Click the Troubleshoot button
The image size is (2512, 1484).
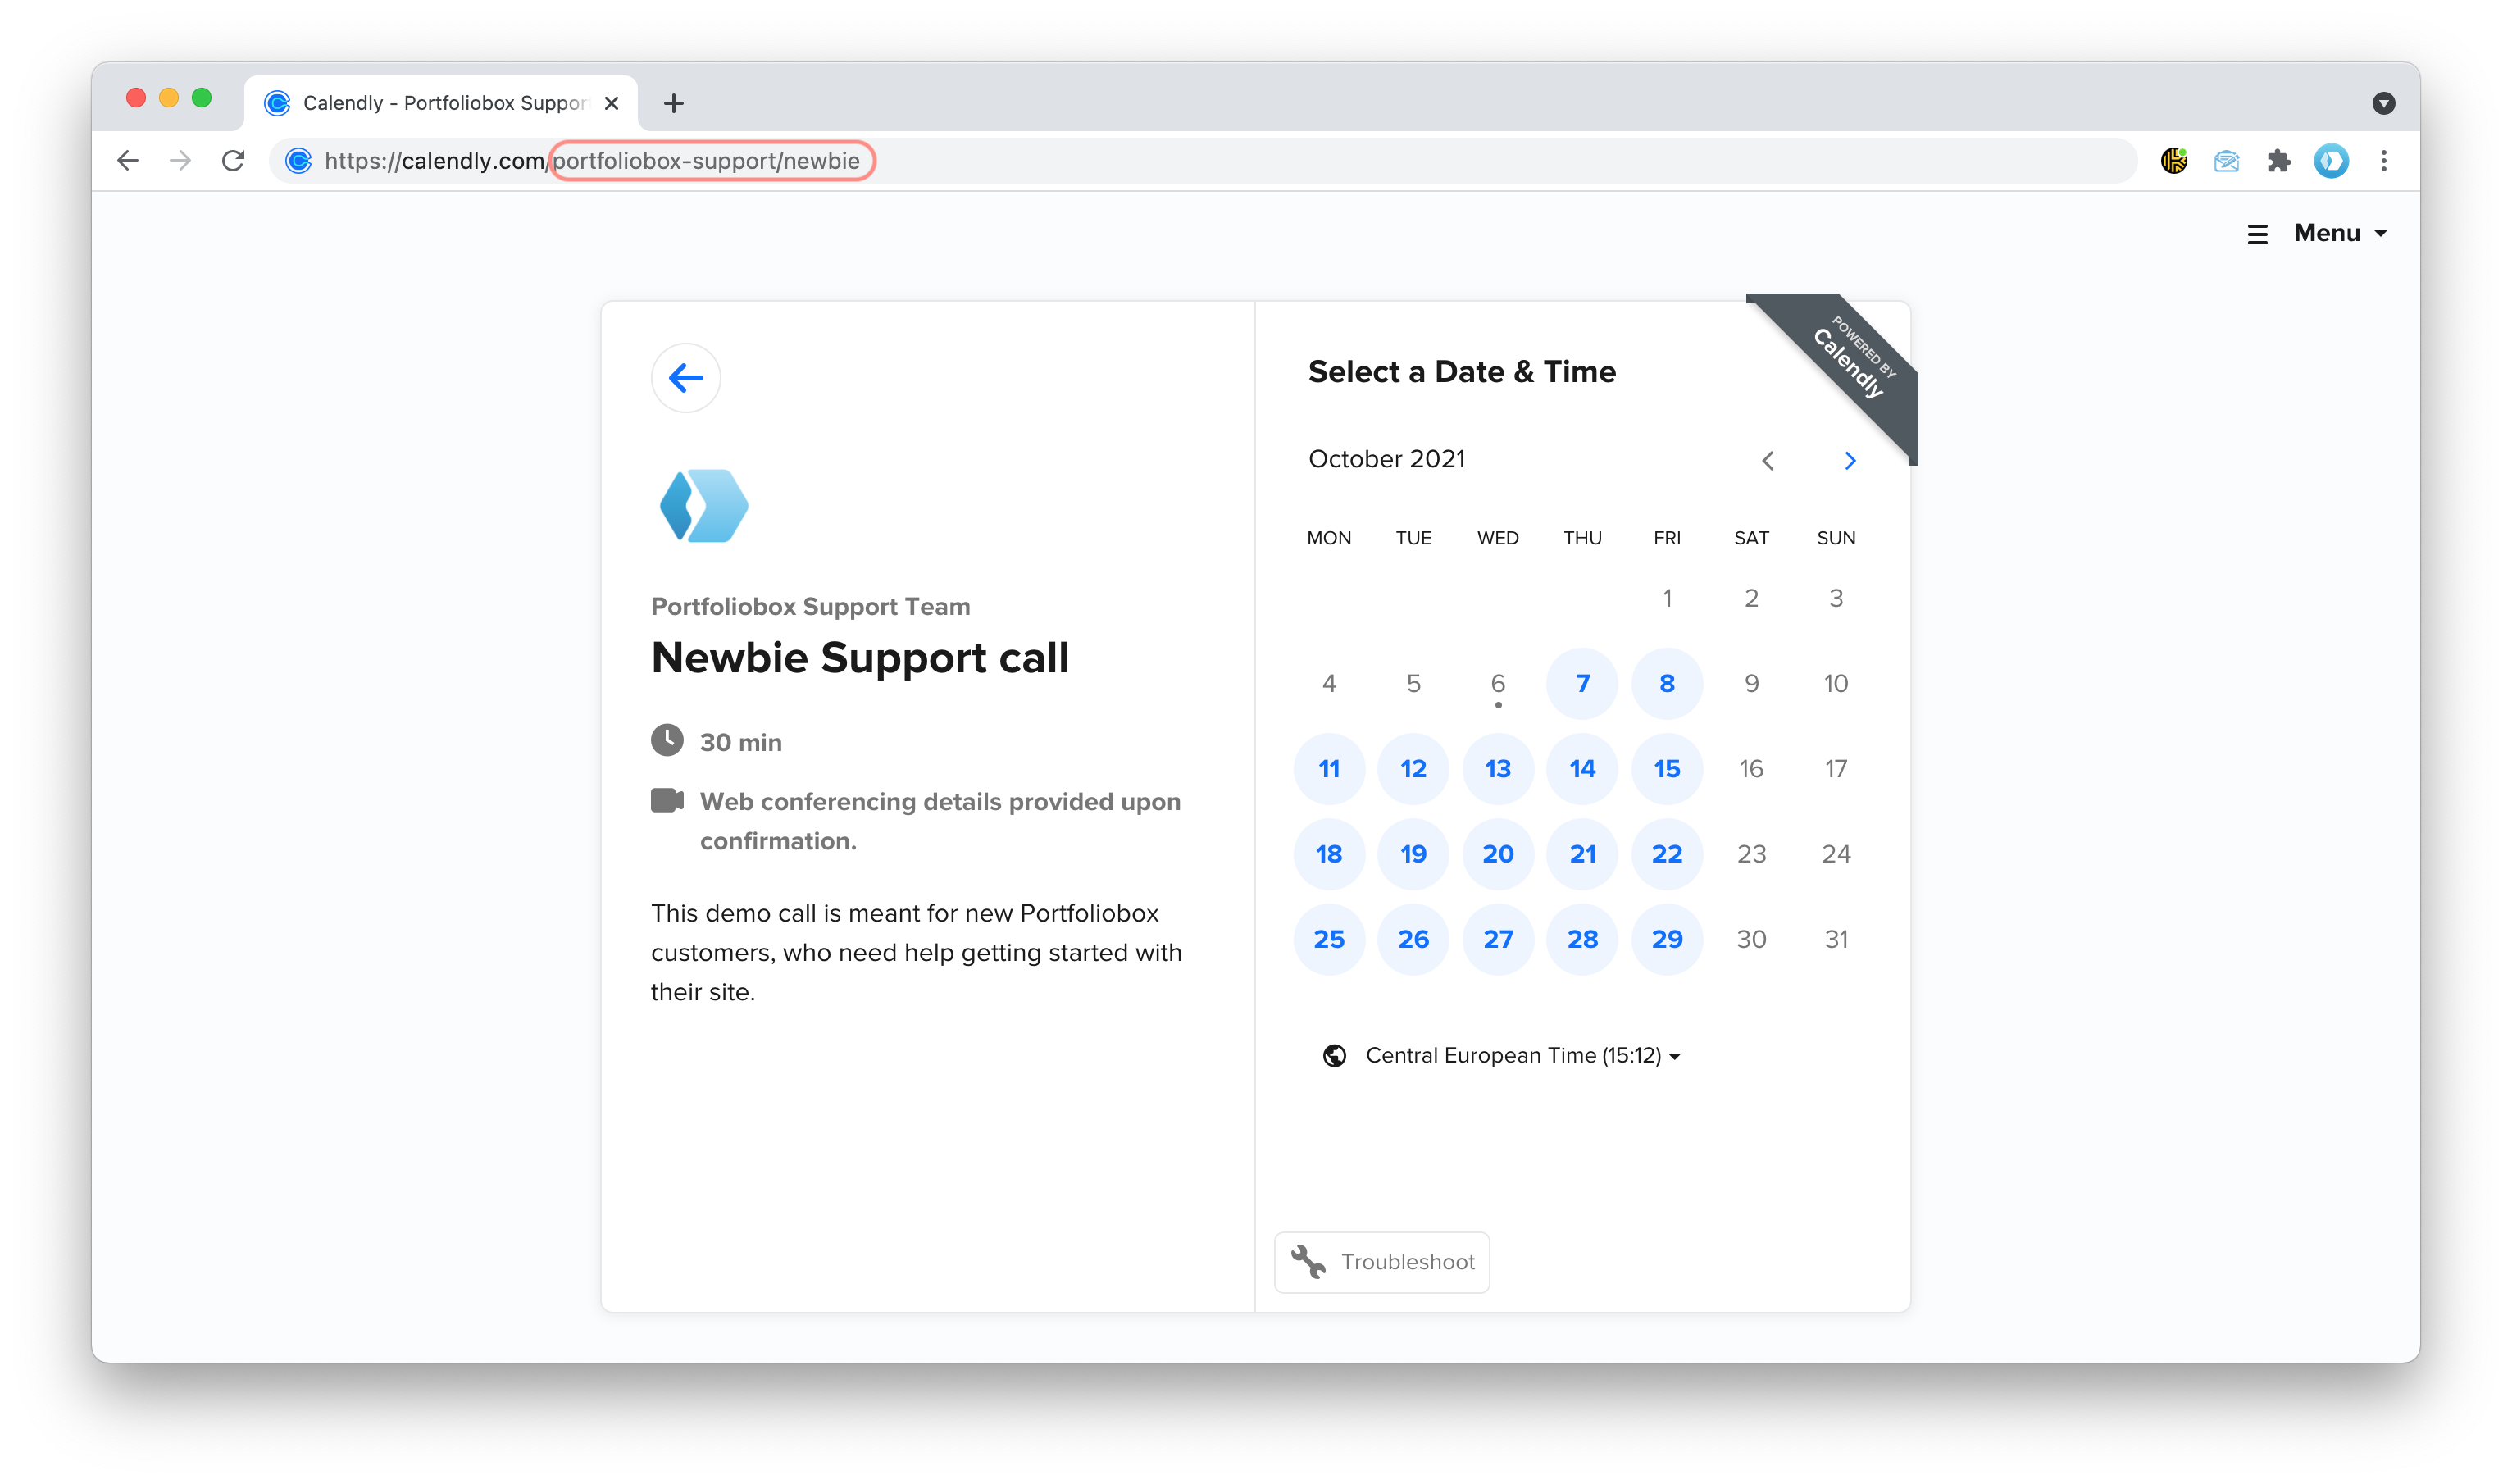pyautogui.click(x=1382, y=1261)
